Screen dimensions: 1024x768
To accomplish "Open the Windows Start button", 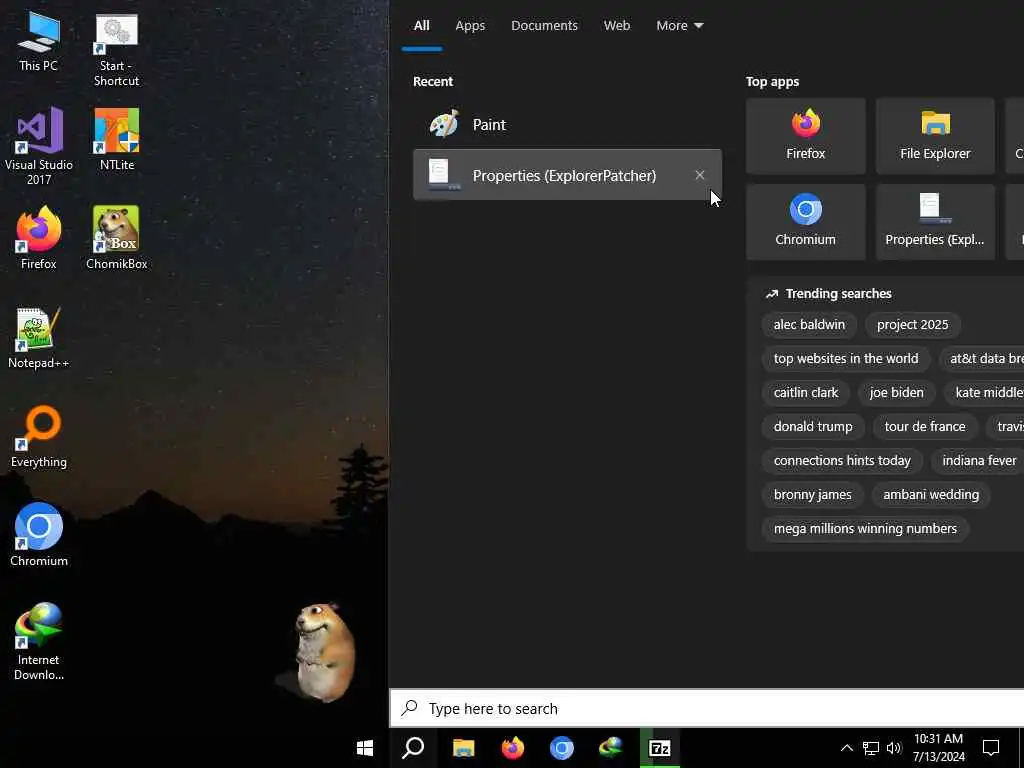I will (x=365, y=748).
